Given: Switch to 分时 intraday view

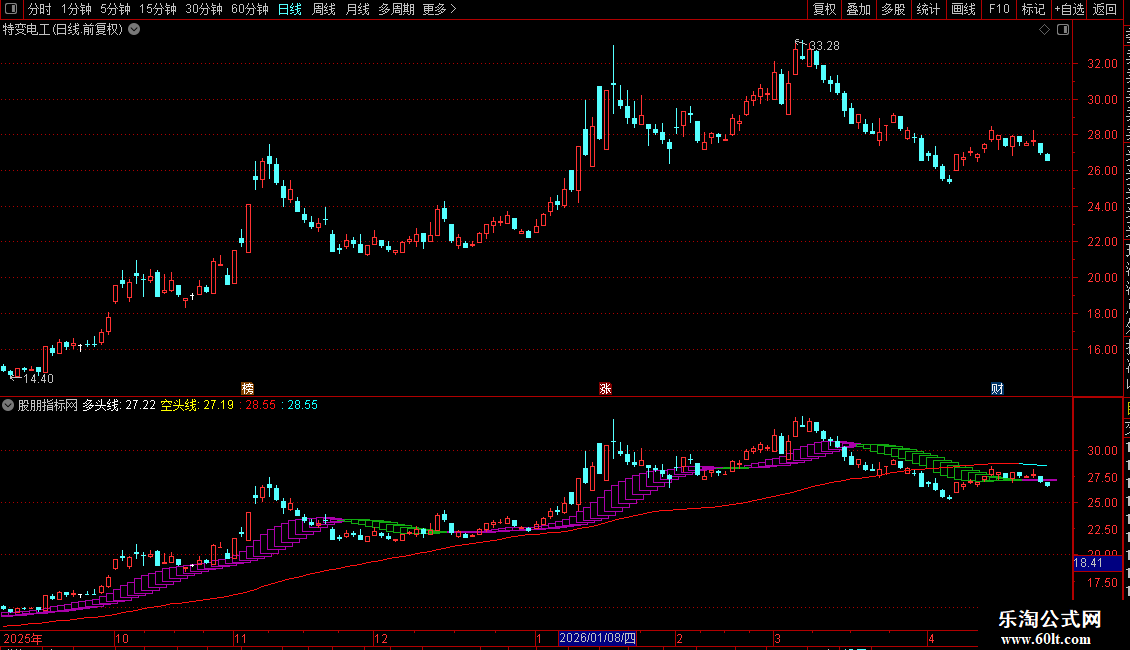Looking at the screenshot, I should [x=40, y=9].
